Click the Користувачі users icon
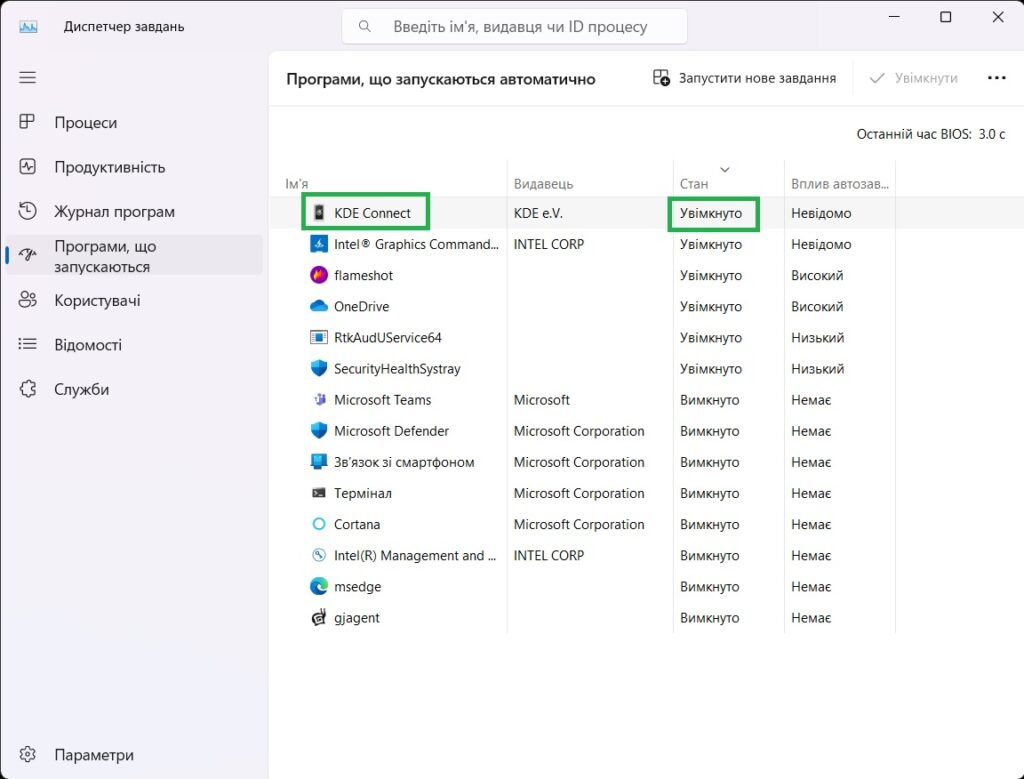The height and width of the screenshot is (779, 1024). pyautogui.click(x=27, y=300)
